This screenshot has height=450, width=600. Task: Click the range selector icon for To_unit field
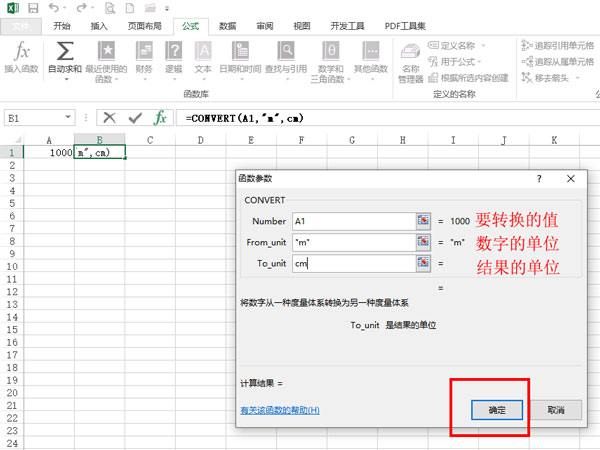pos(424,264)
